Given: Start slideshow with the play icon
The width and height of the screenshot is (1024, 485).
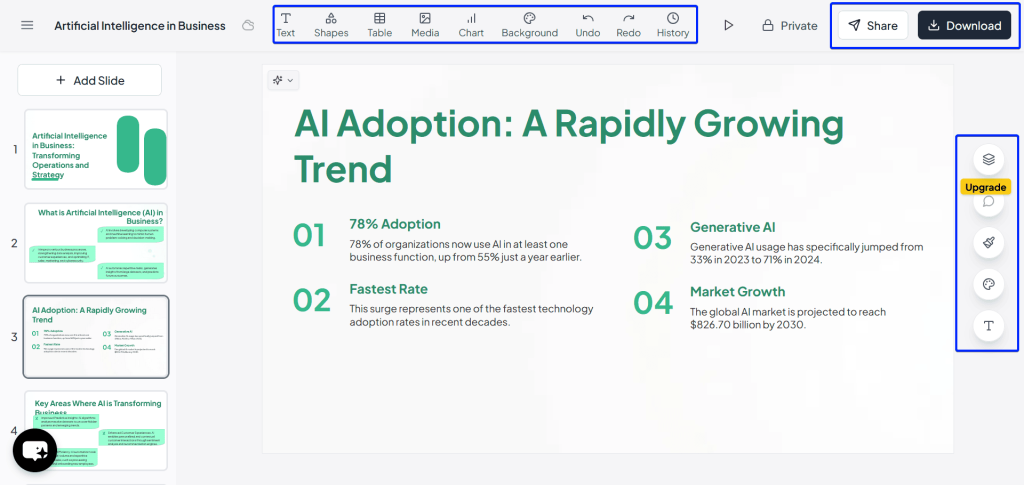Looking at the screenshot, I should pos(729,25).
